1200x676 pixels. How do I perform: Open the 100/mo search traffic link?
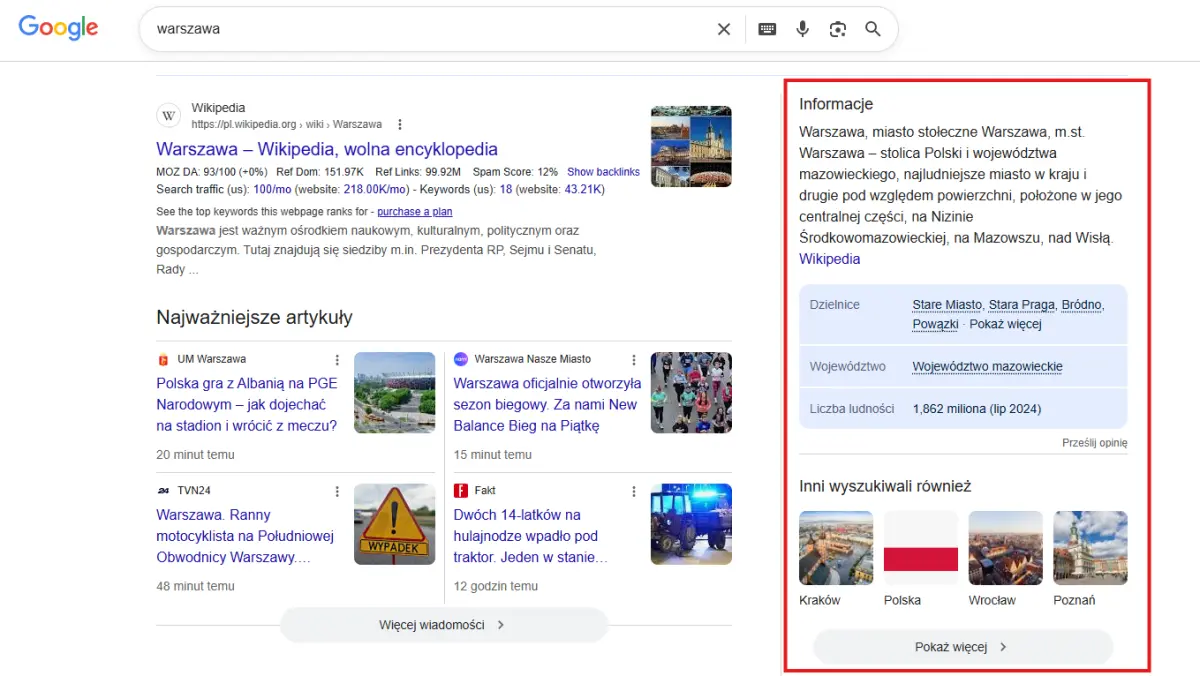271,189
